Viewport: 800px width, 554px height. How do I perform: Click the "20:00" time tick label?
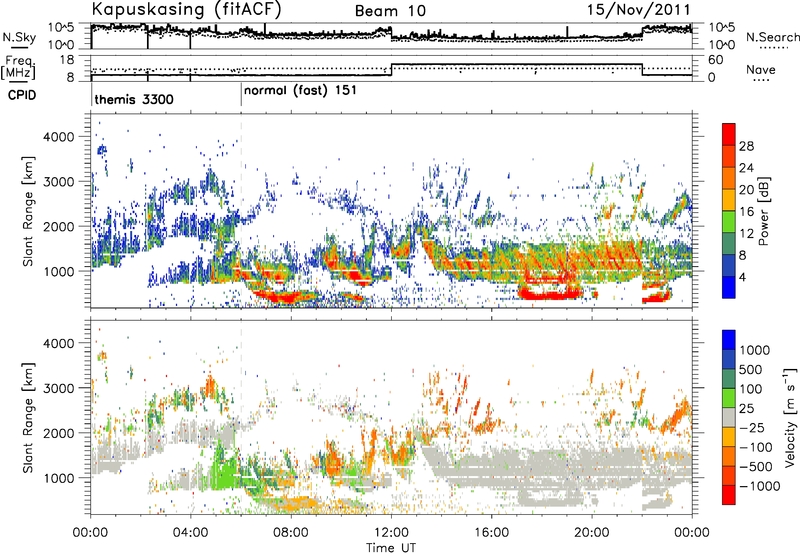click(592, 533)
